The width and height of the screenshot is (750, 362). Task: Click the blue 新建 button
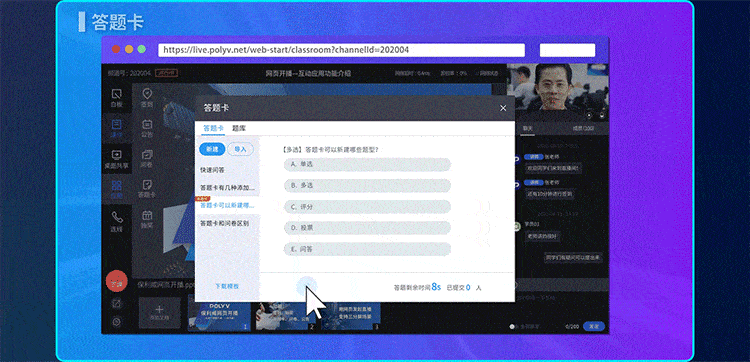[212, 149]
